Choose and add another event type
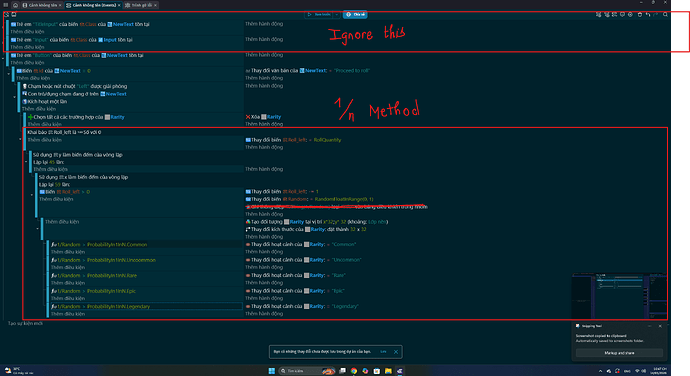 coord(631,15)
